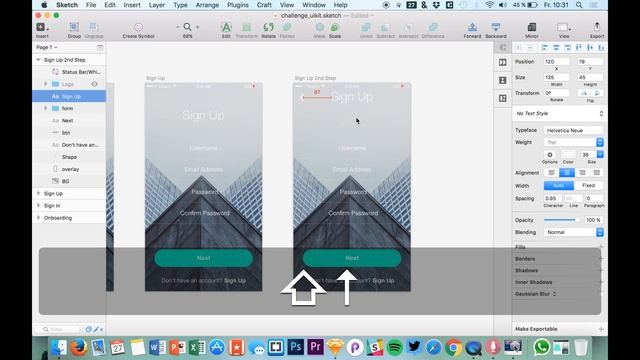The height and width of the screenshot is (360, 640).
Task: Open the View toolbar button
Action: (564, 27)
